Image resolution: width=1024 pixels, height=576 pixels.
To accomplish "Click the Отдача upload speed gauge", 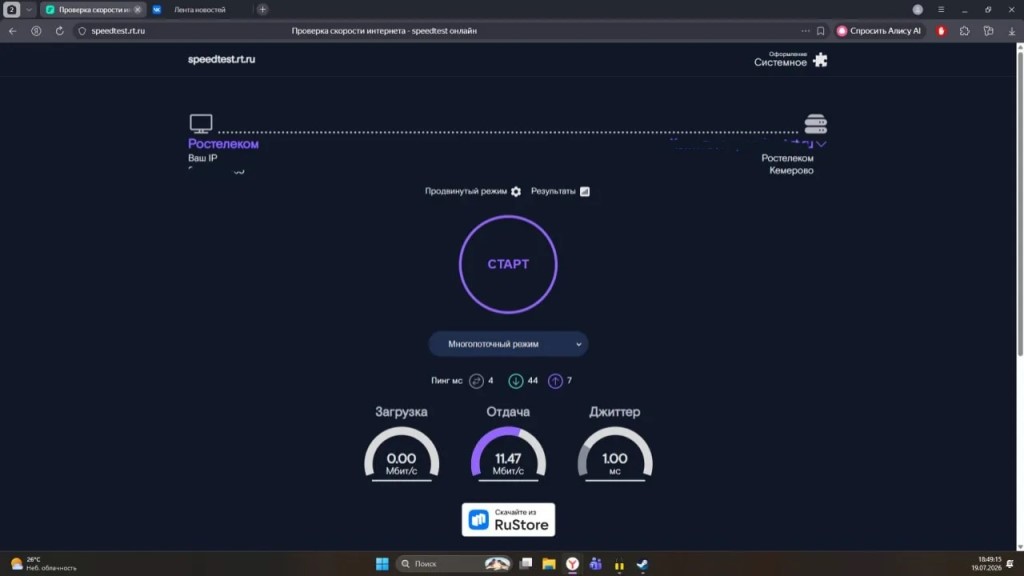I will pyautogui.click(x=508, y=454).
